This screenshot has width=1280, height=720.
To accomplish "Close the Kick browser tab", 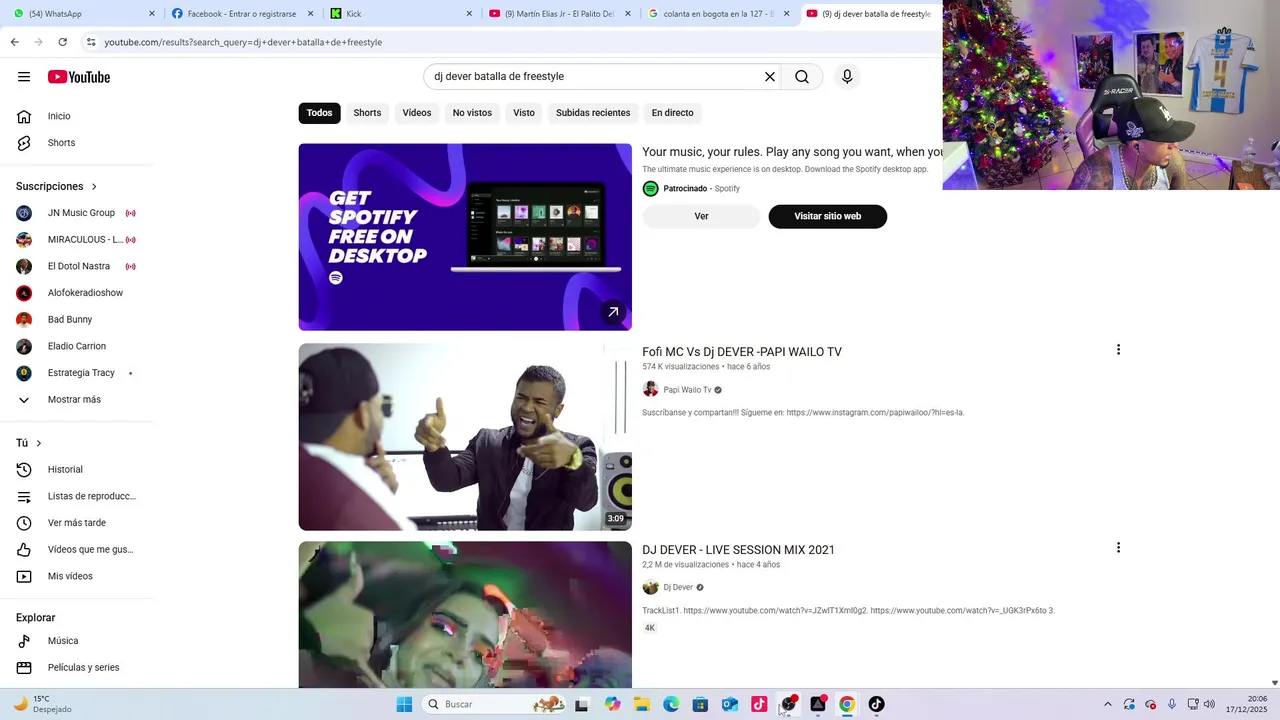I will click(x=469, y=14).
